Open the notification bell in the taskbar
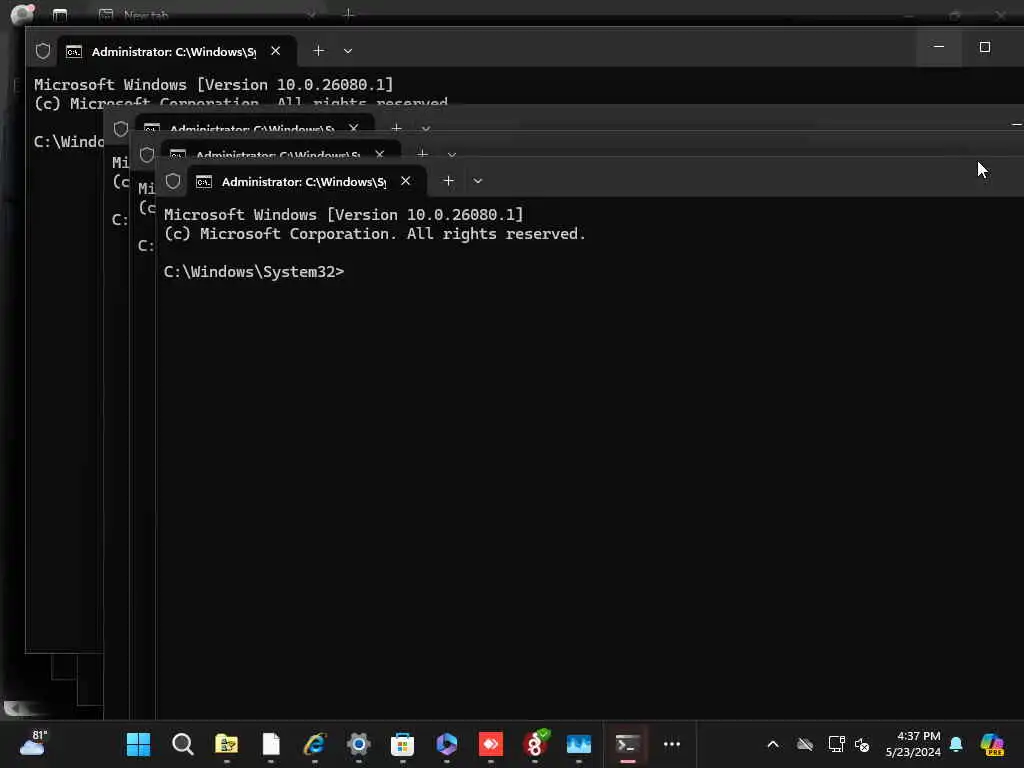 coord(956,744)
